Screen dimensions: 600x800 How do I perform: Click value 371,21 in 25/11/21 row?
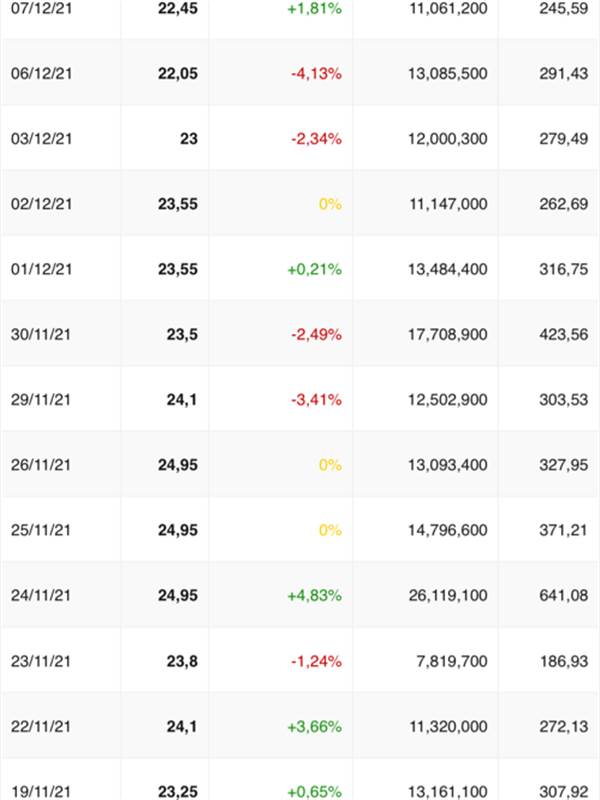[565, 530]
